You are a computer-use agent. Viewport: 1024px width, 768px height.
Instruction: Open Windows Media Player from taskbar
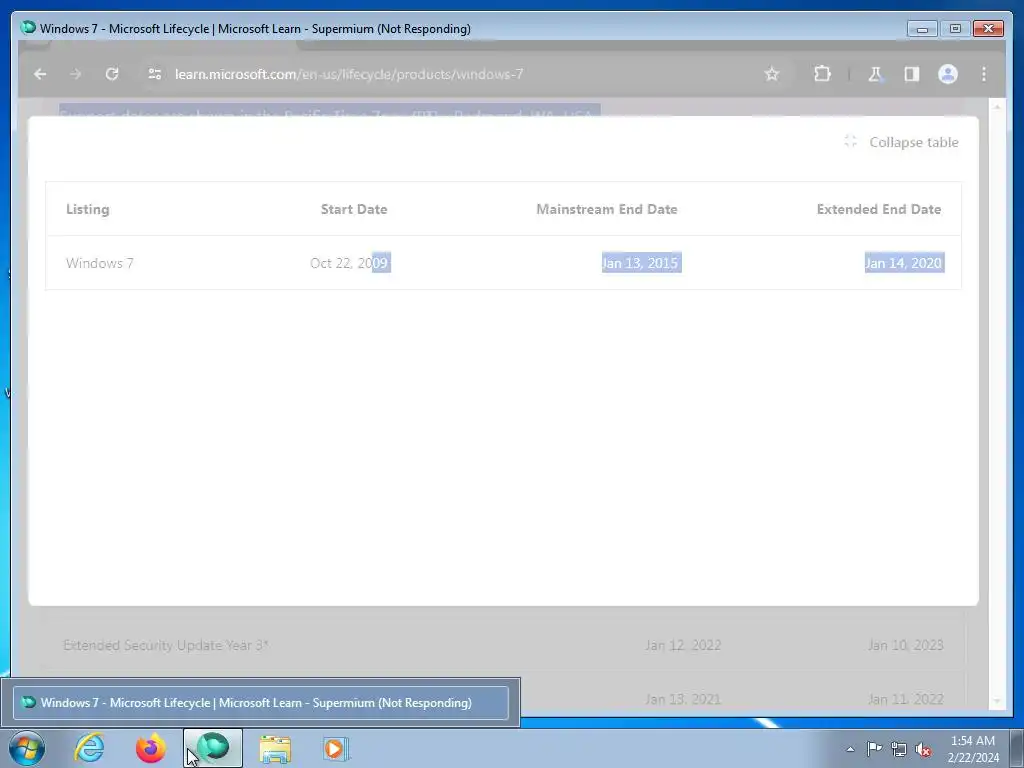336,748
